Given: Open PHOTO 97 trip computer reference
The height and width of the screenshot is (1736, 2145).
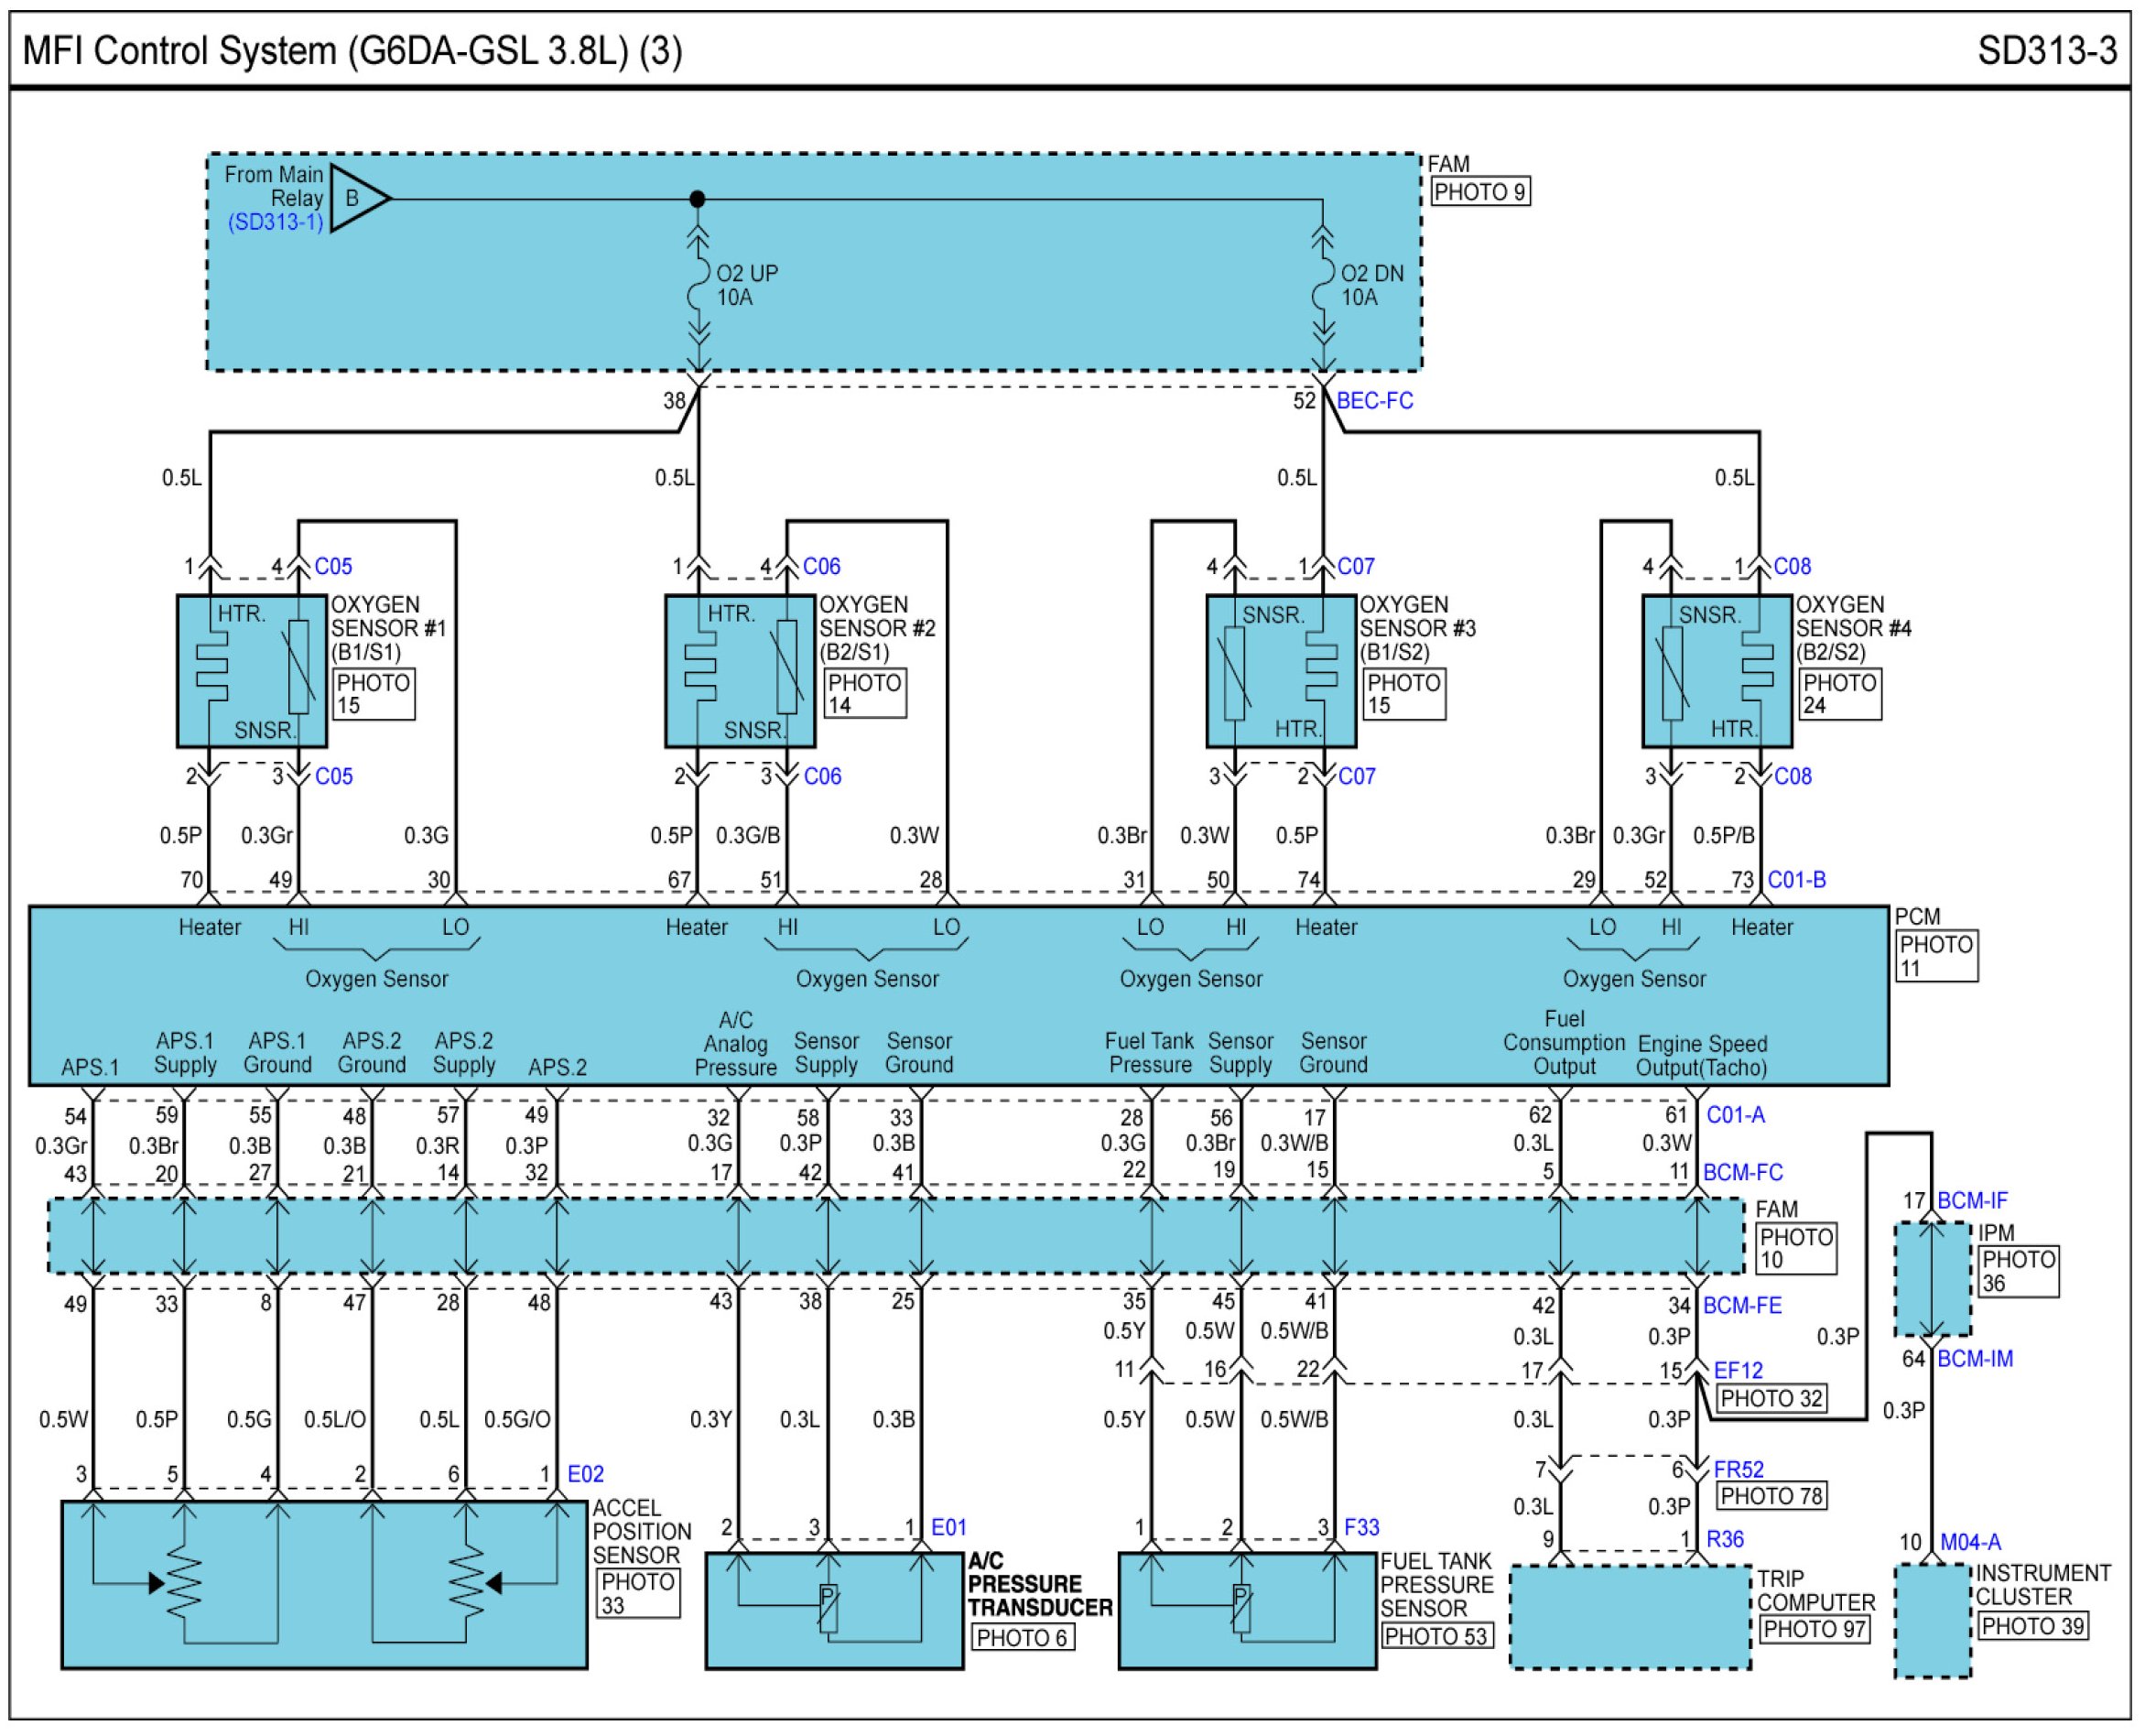Looking at the screenshot, I should click(x=1814, y=1629).
